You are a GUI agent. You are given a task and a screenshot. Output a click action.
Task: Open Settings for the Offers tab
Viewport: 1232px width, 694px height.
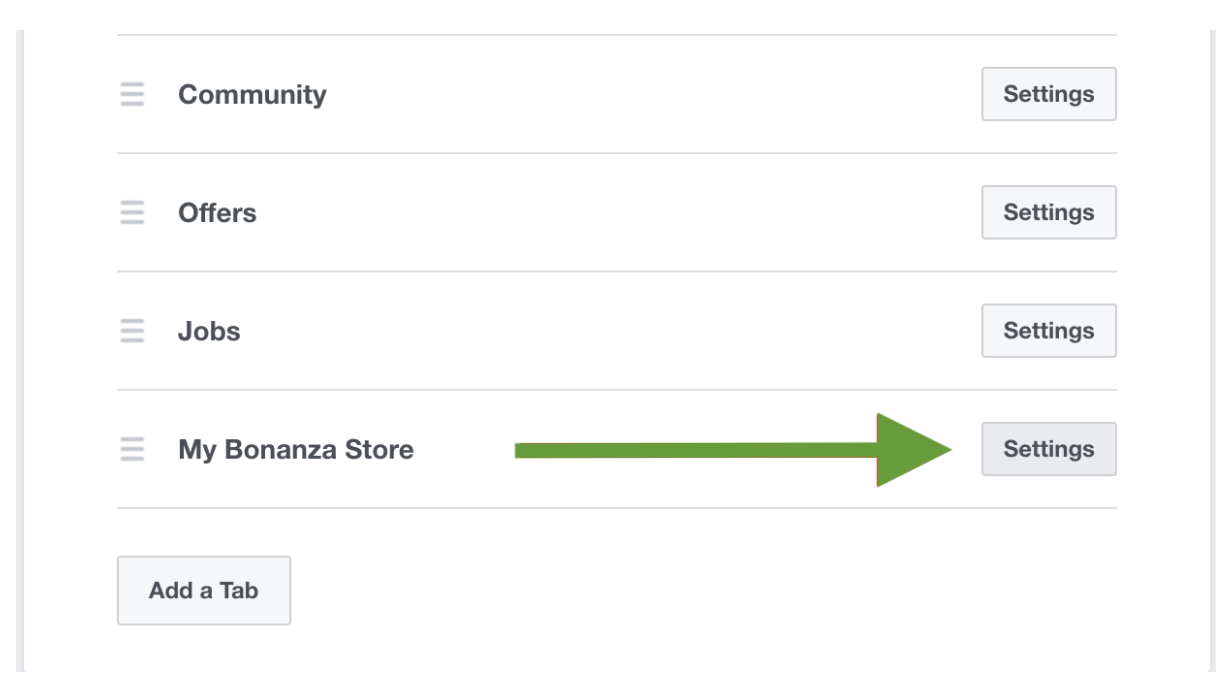[x=1048, y=212]
